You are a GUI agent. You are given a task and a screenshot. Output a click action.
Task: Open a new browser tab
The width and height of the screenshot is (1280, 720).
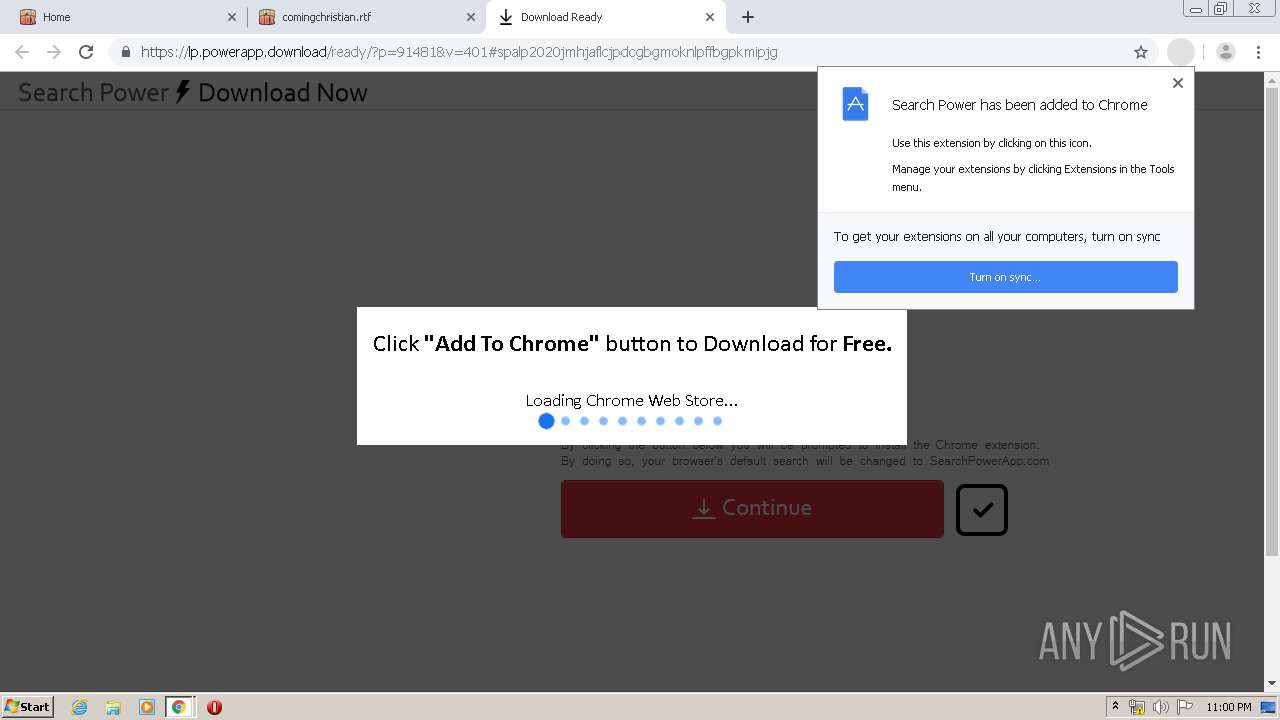tap(748, 17)
